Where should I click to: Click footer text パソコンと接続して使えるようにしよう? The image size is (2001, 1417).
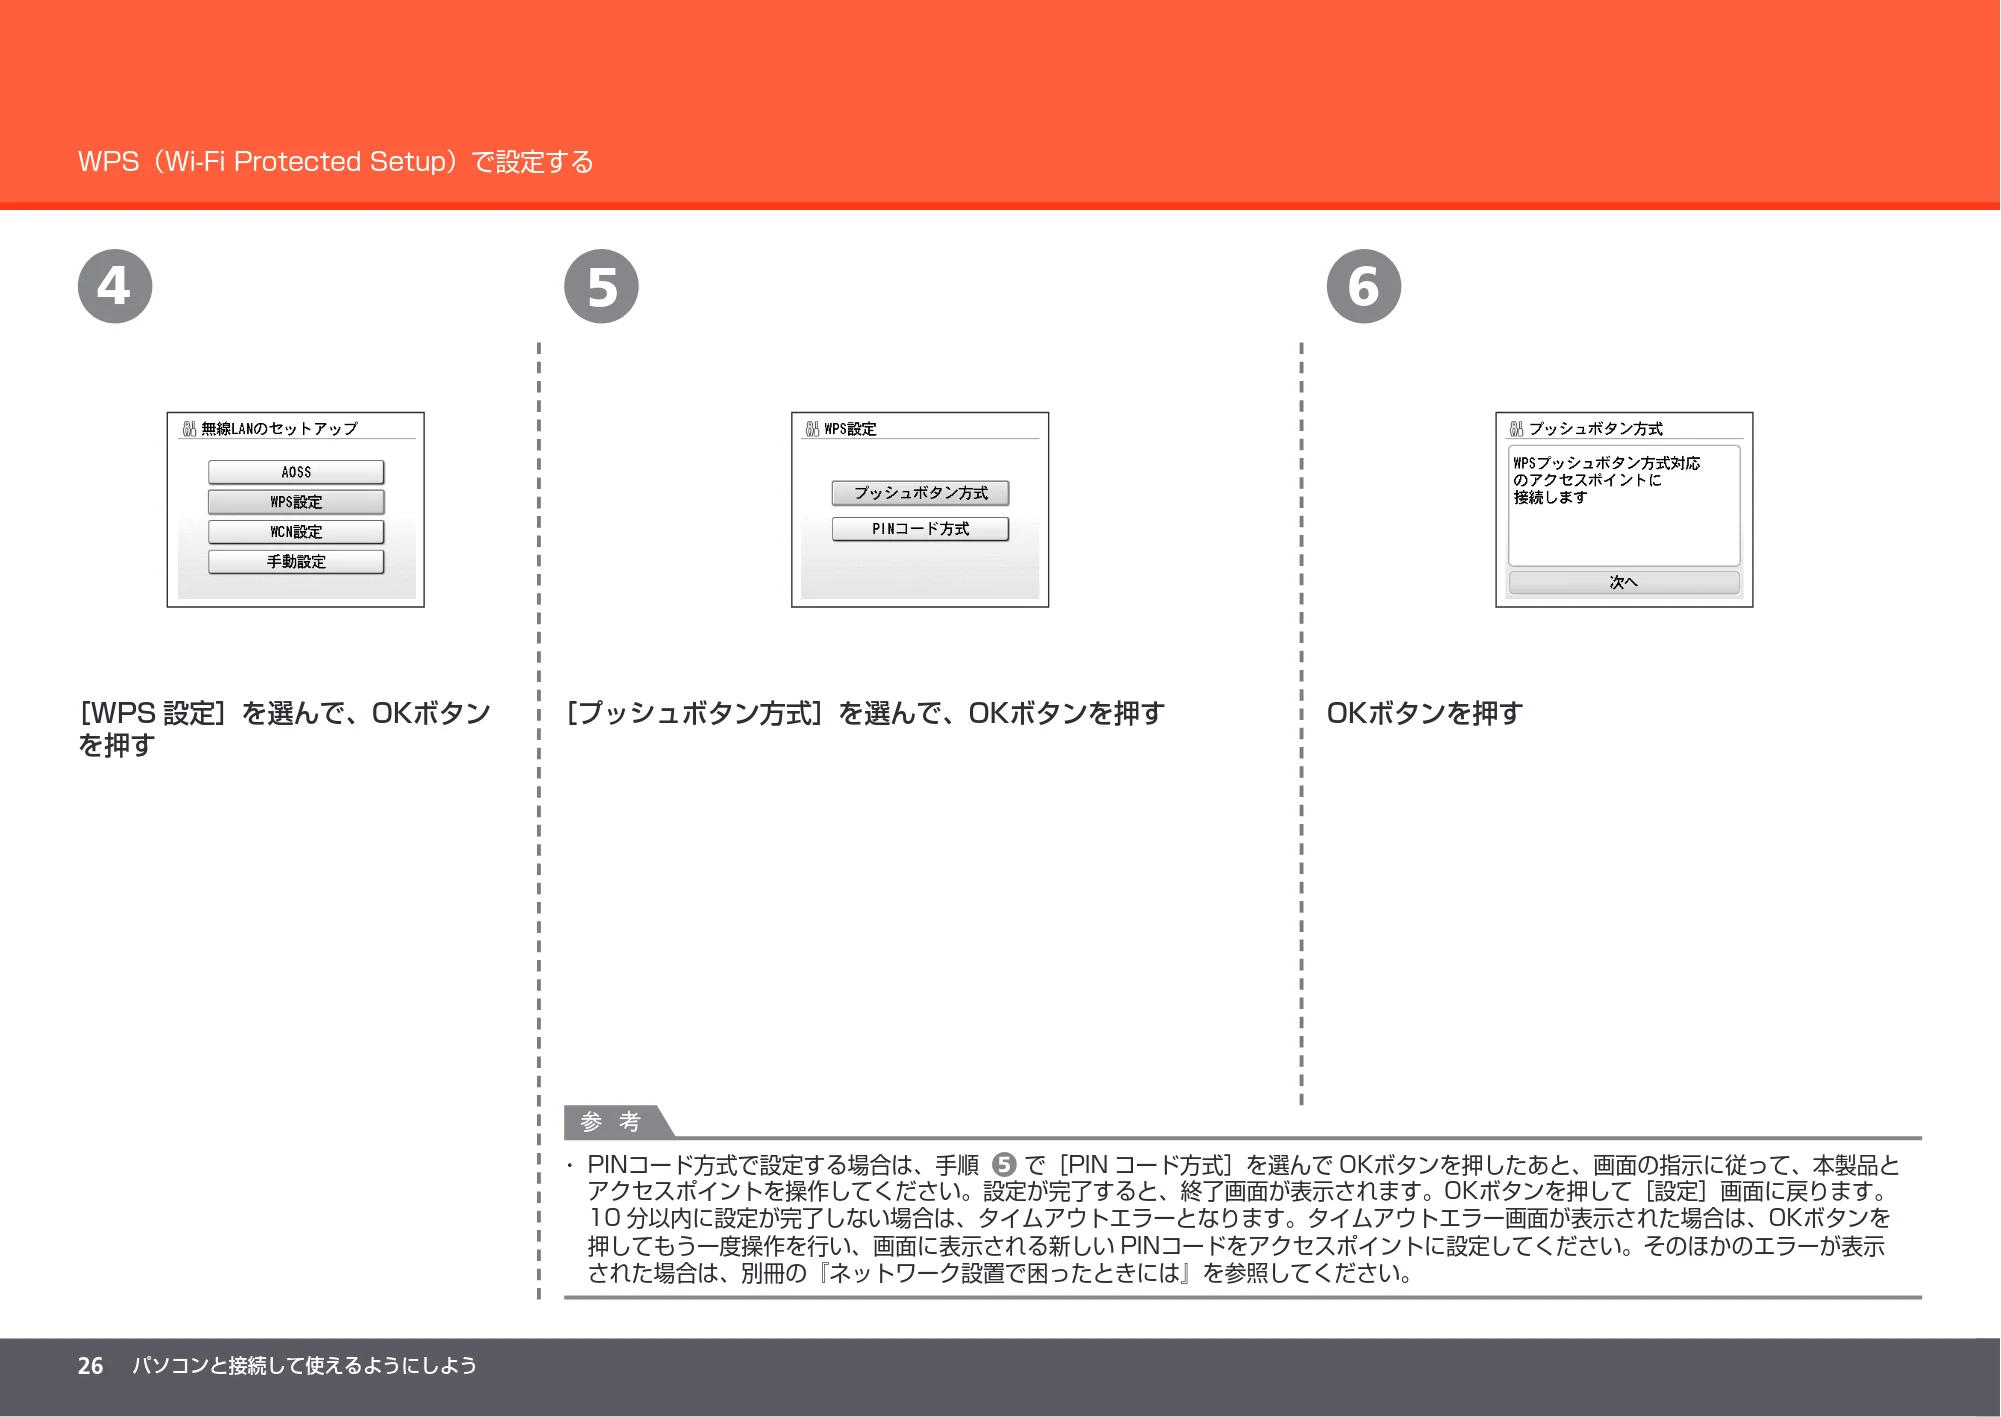click(305, 1366)
